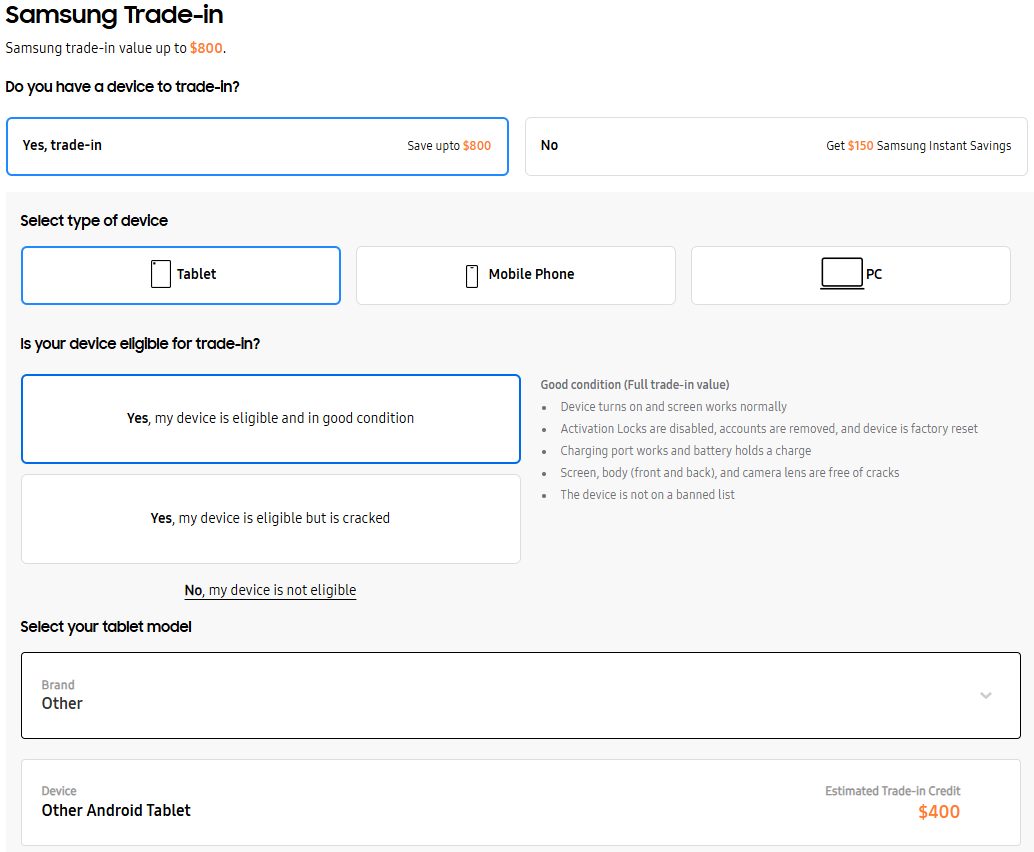This screenshot has height=852, width=1034.
Task: Click 'Activation Locks are disabled' bullet text
Action: tap(769, 429)
